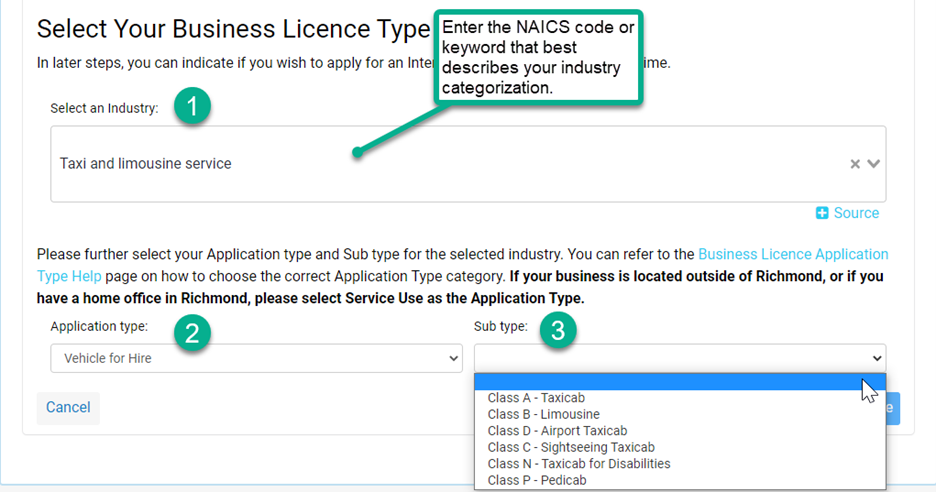Viewport: 936px width, 492px height.
Task: Clear the selected industry with the X icon
Action: (x=855, y=164)
